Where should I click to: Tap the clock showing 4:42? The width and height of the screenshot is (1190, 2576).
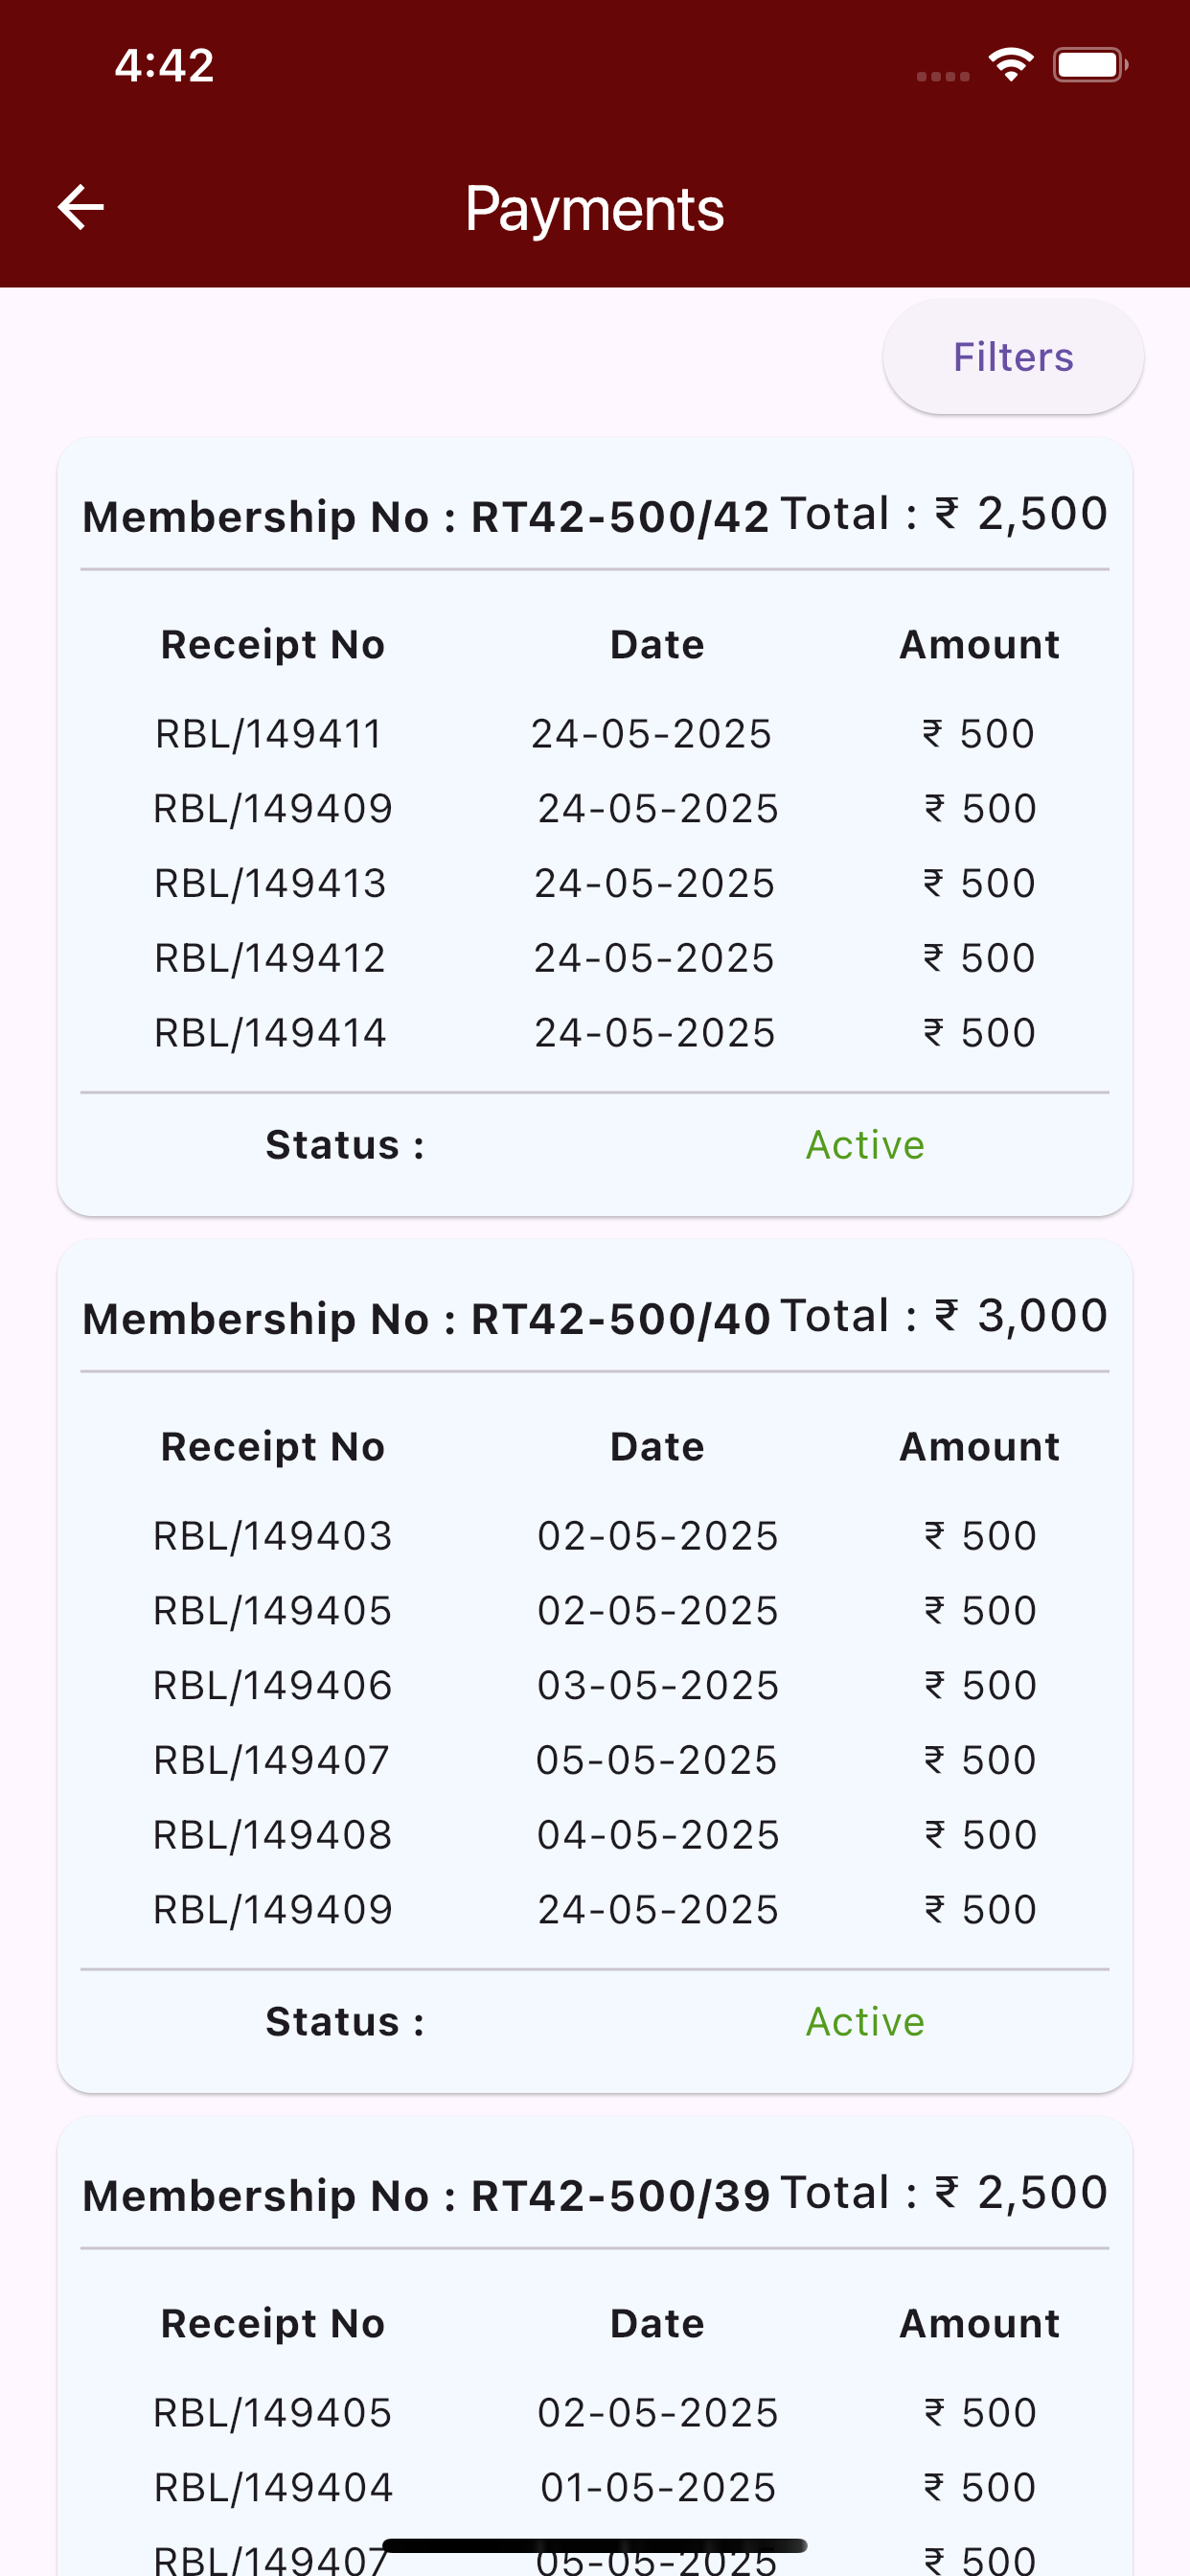pyautogui.click(x=164, y=66)
